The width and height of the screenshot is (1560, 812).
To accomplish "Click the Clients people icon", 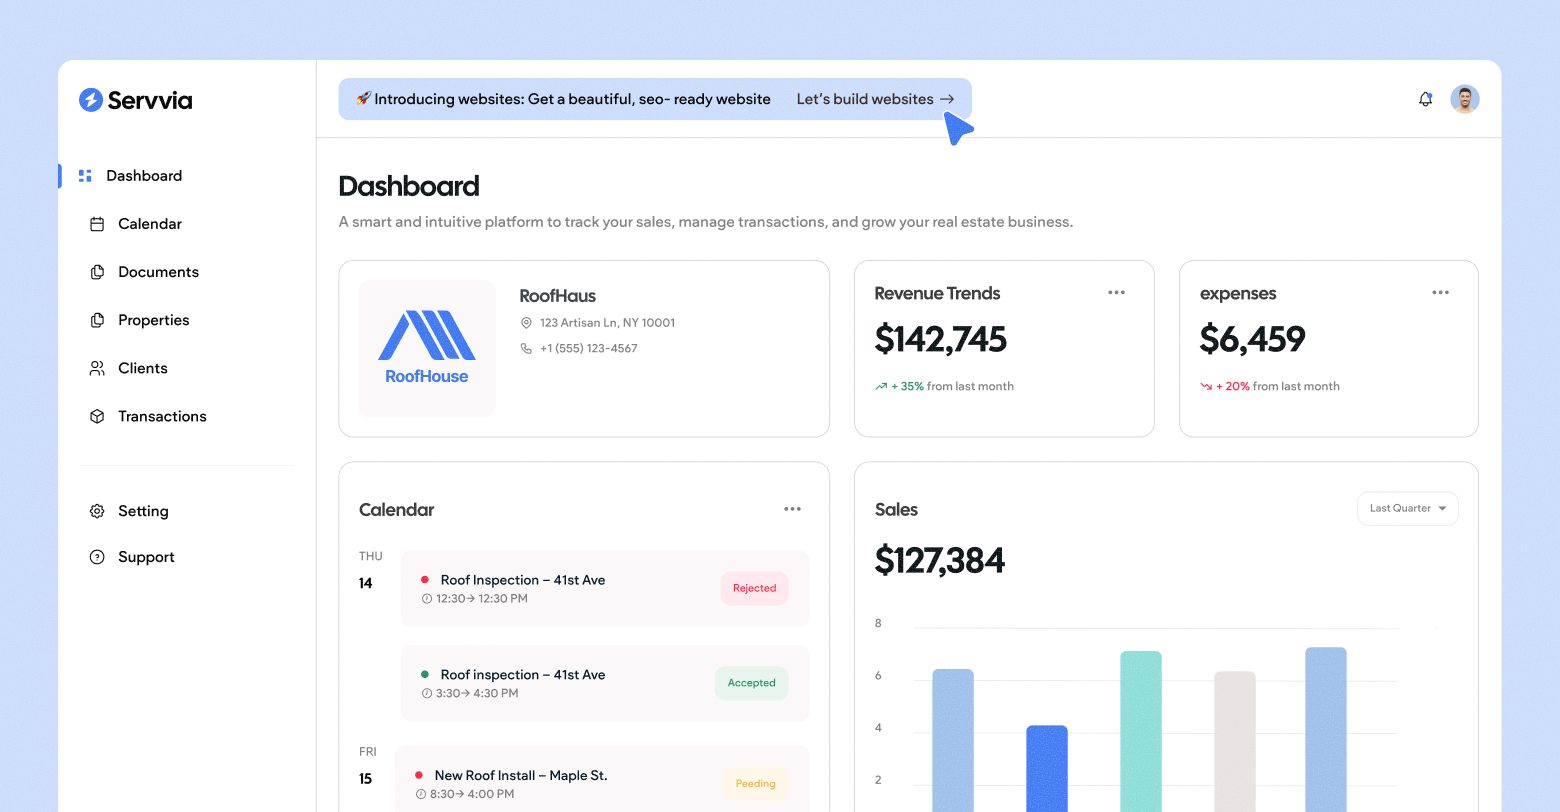I will click(97, 368).
